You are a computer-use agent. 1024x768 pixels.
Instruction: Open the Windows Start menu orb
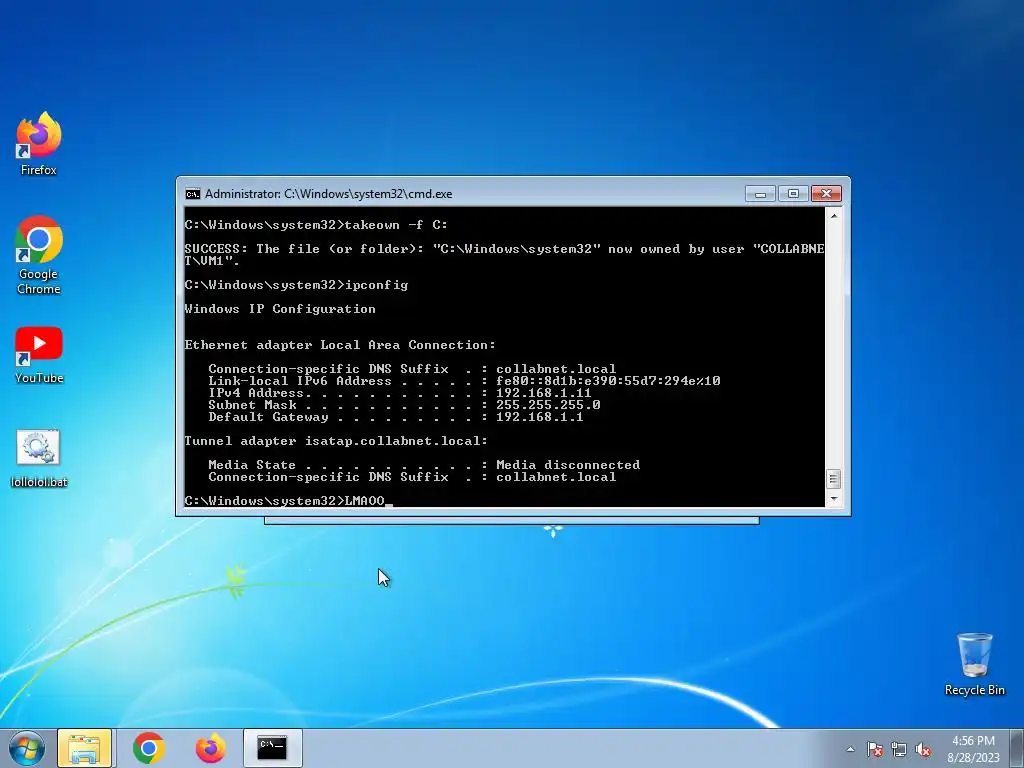tap(27, 748)
